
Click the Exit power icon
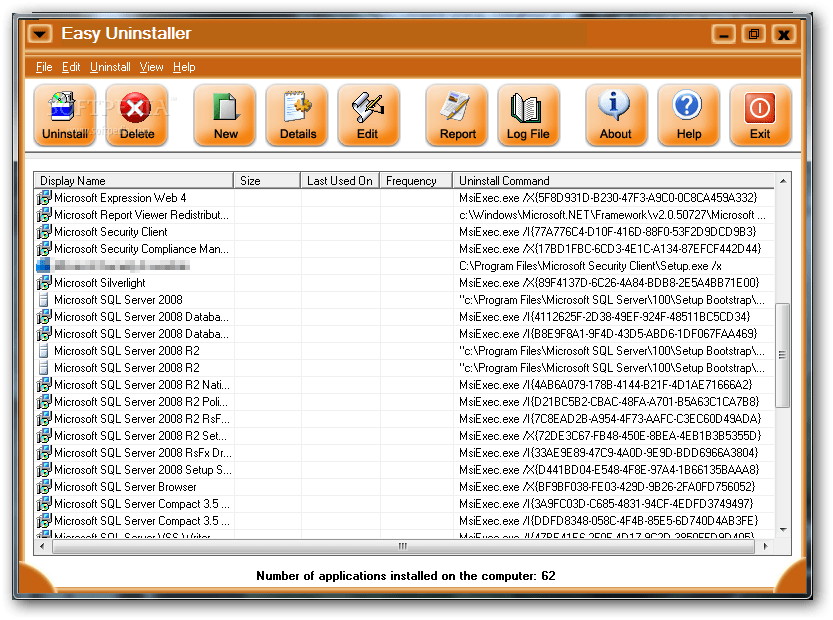(760, 114)
